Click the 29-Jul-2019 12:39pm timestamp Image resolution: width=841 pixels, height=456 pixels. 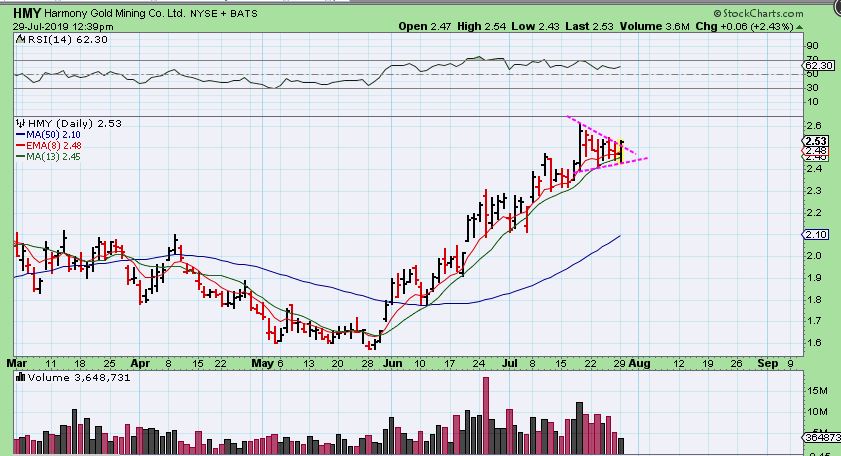click(63, 27)
